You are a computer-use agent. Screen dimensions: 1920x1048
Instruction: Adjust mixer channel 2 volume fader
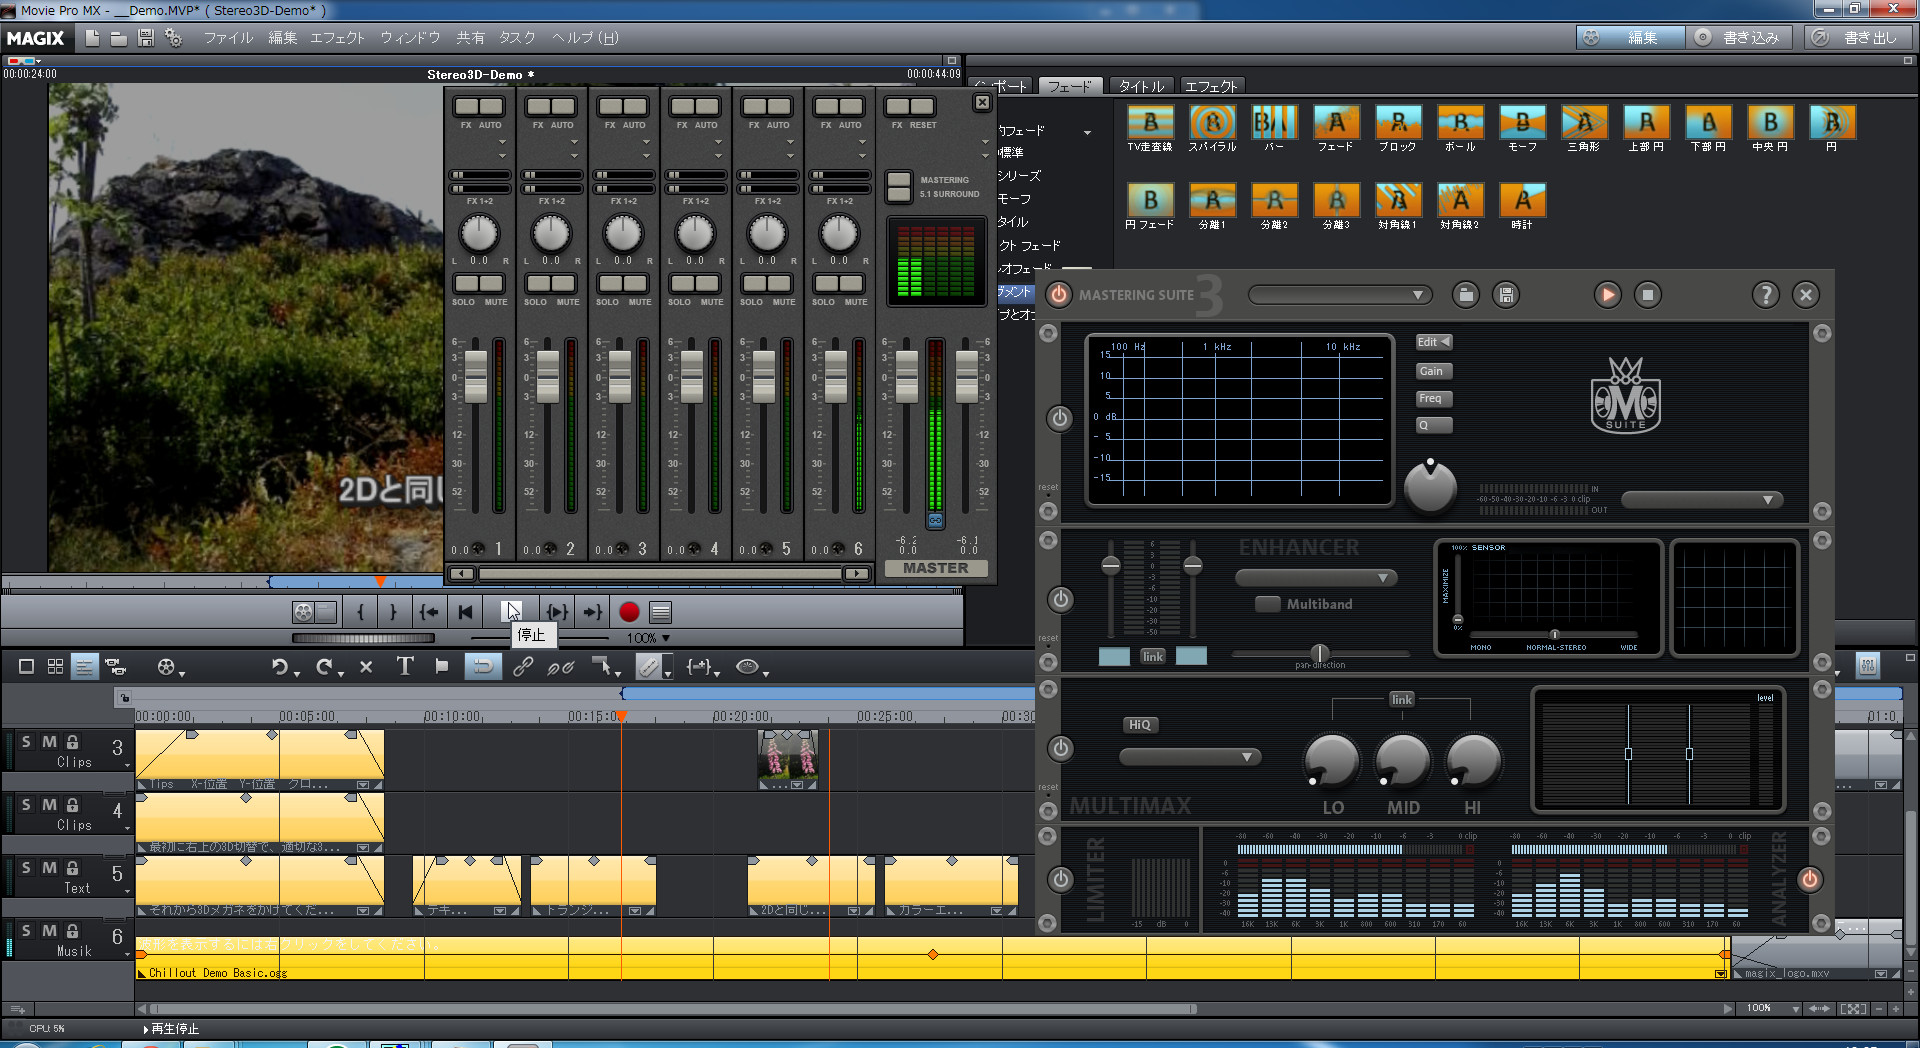point(548,377)
